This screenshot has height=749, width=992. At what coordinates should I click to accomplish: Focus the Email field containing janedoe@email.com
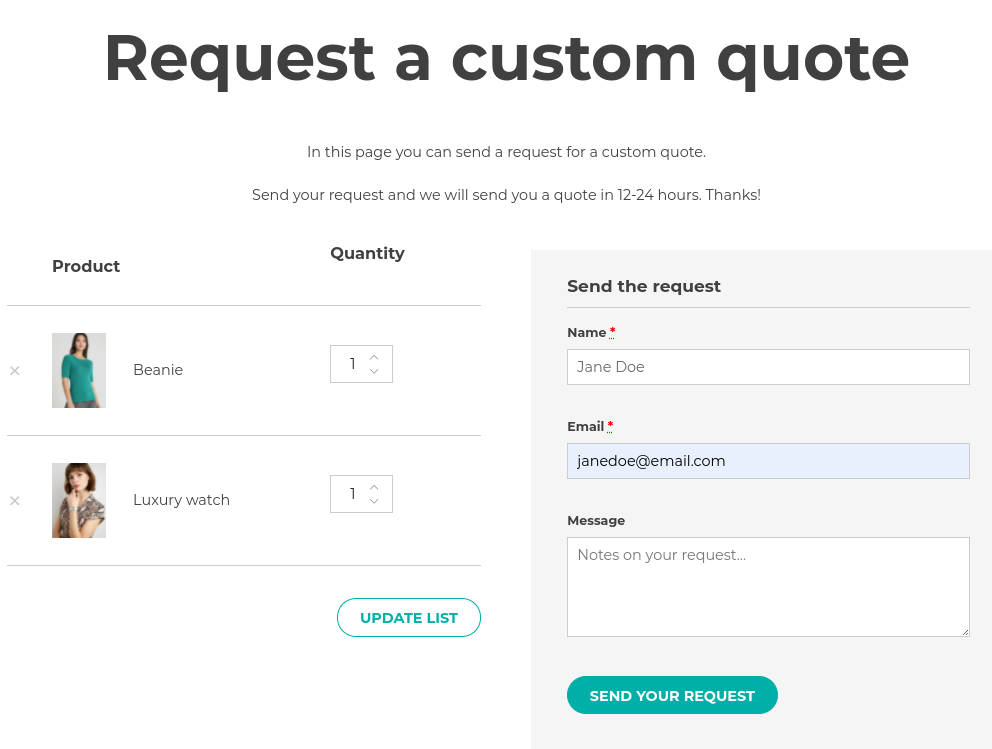(768, 461)
